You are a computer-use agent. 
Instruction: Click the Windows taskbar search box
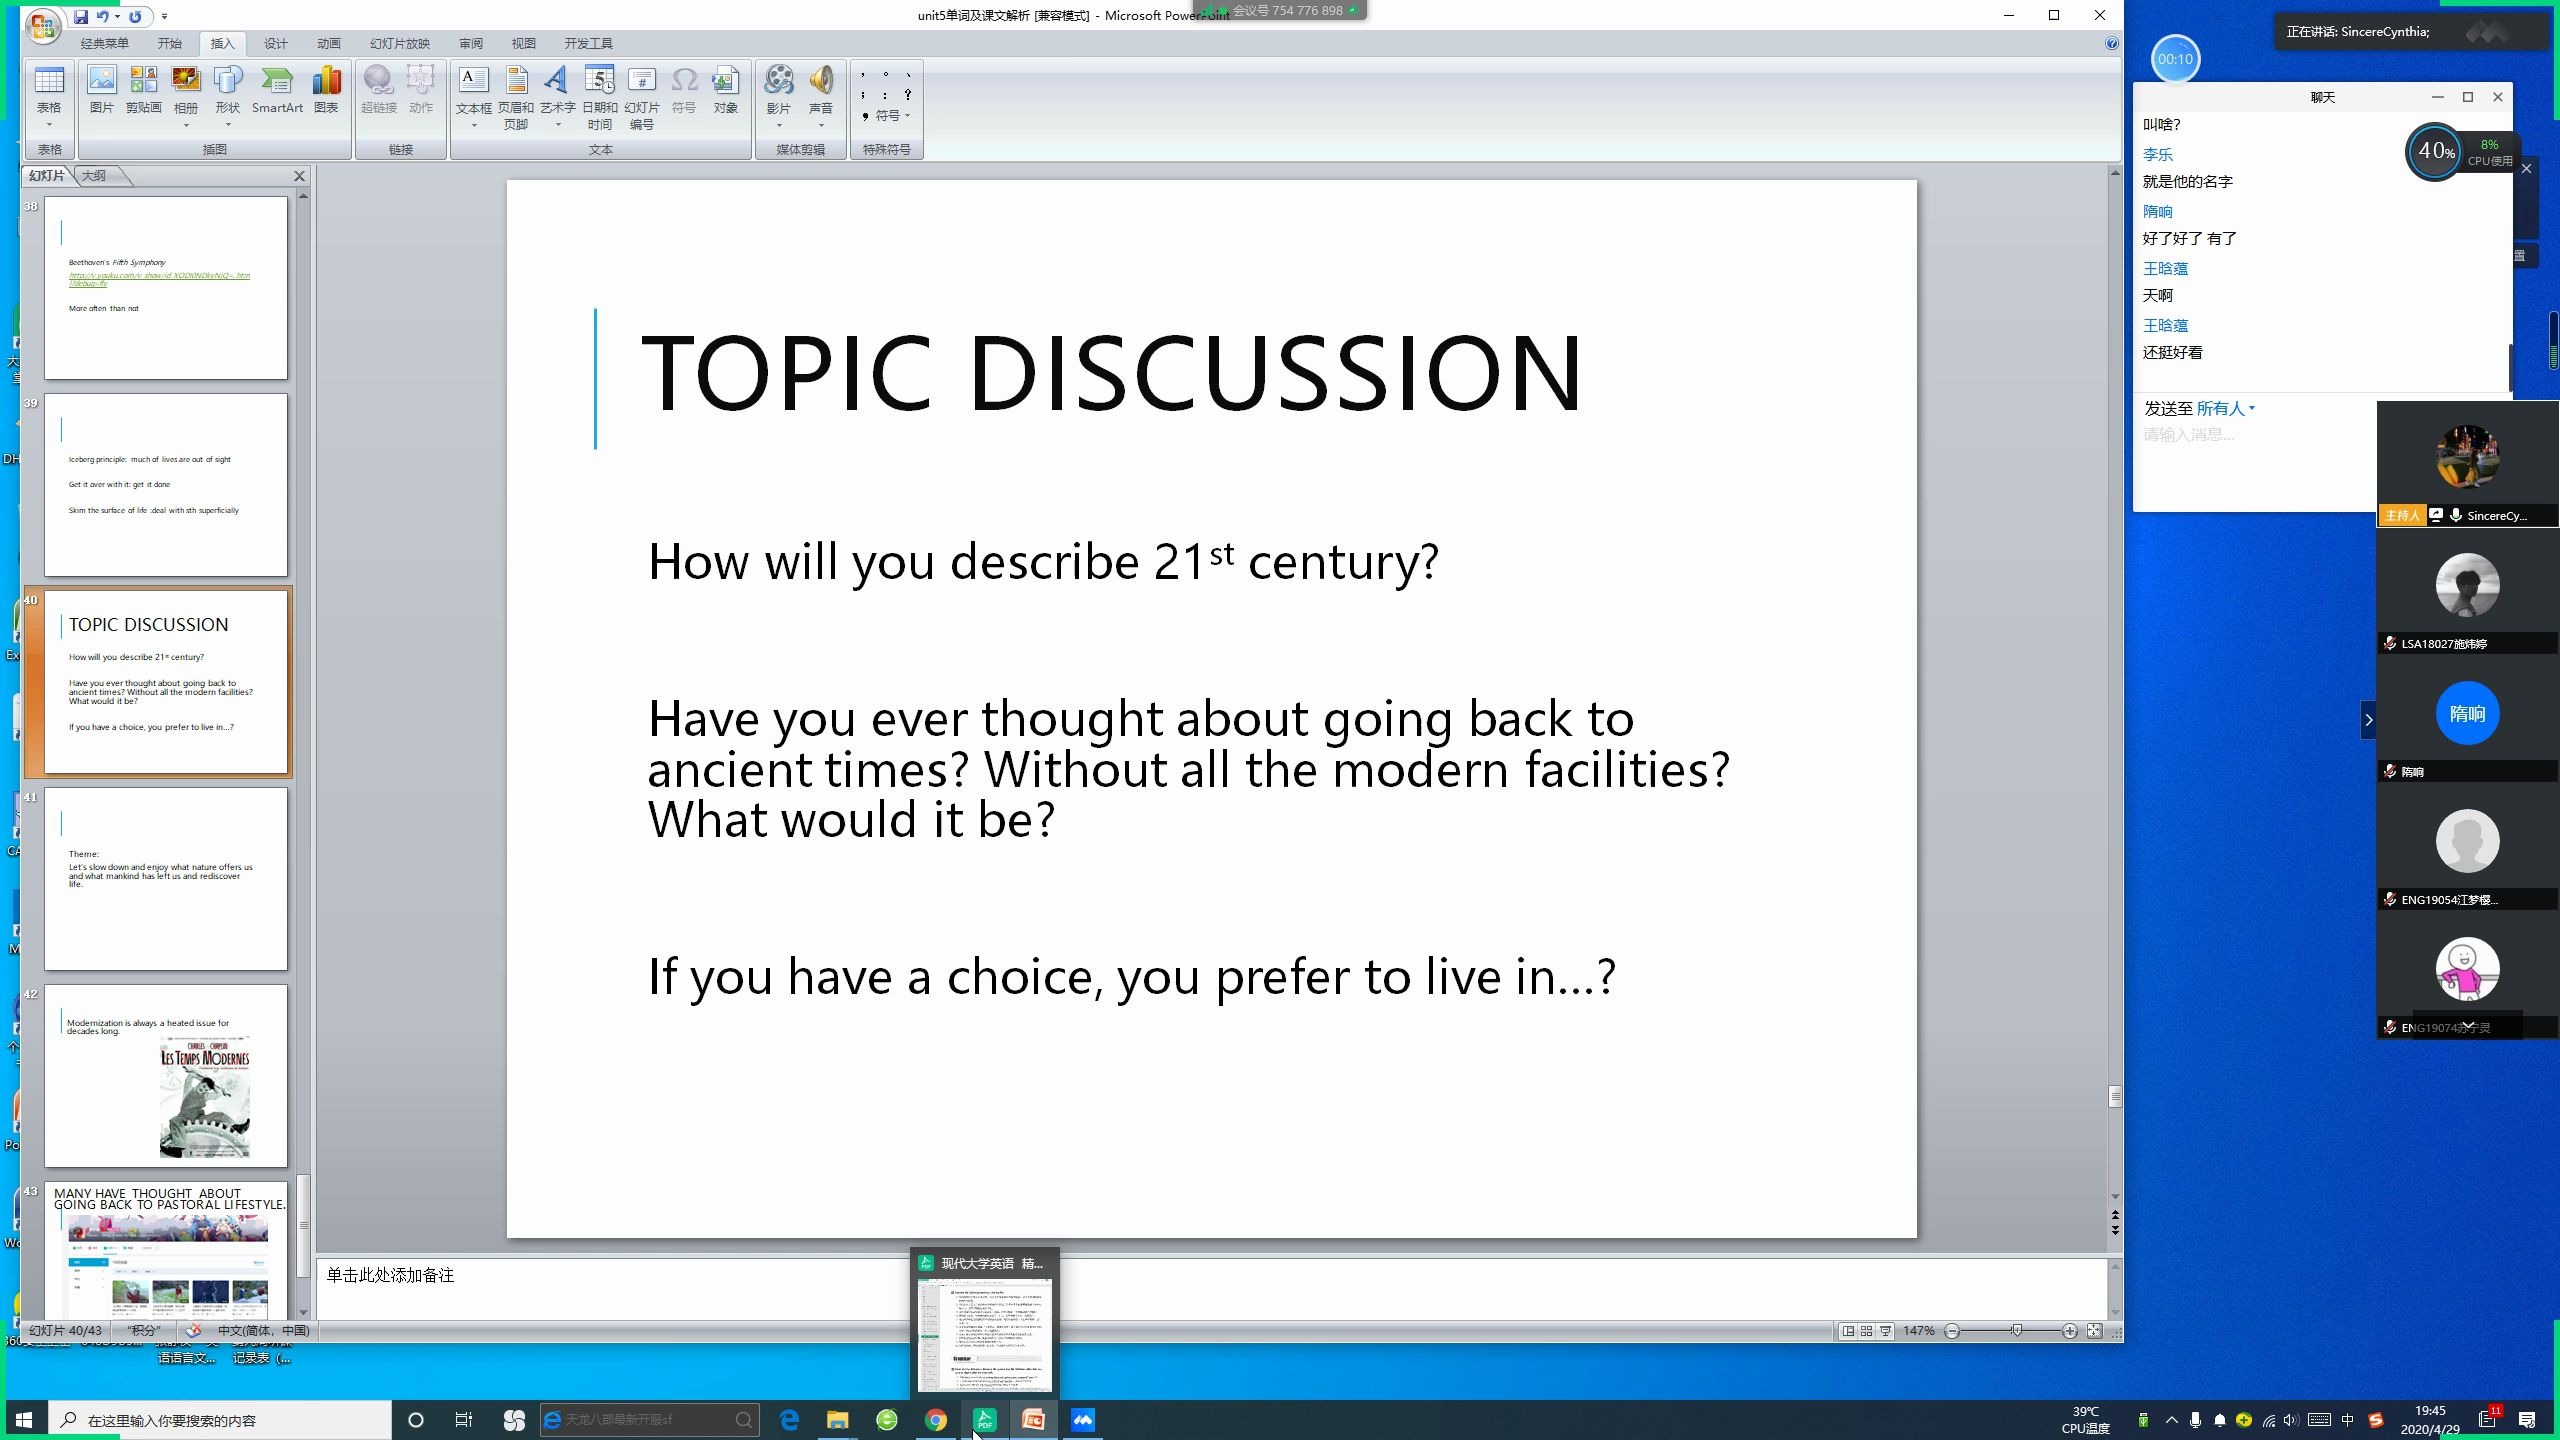(x=220, y=1420)
